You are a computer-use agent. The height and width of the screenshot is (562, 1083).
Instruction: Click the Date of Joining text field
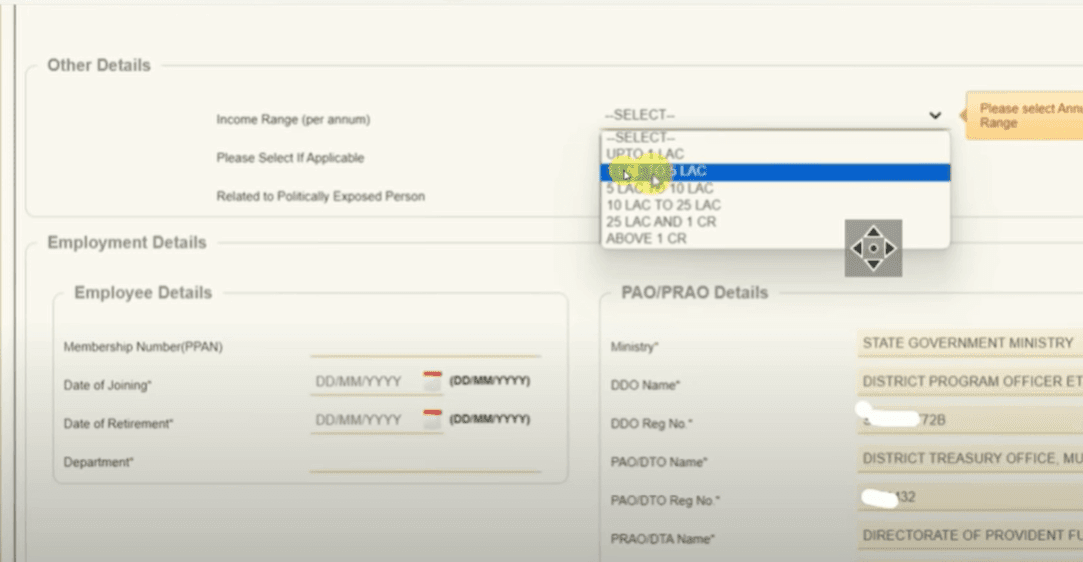(362, 382)
